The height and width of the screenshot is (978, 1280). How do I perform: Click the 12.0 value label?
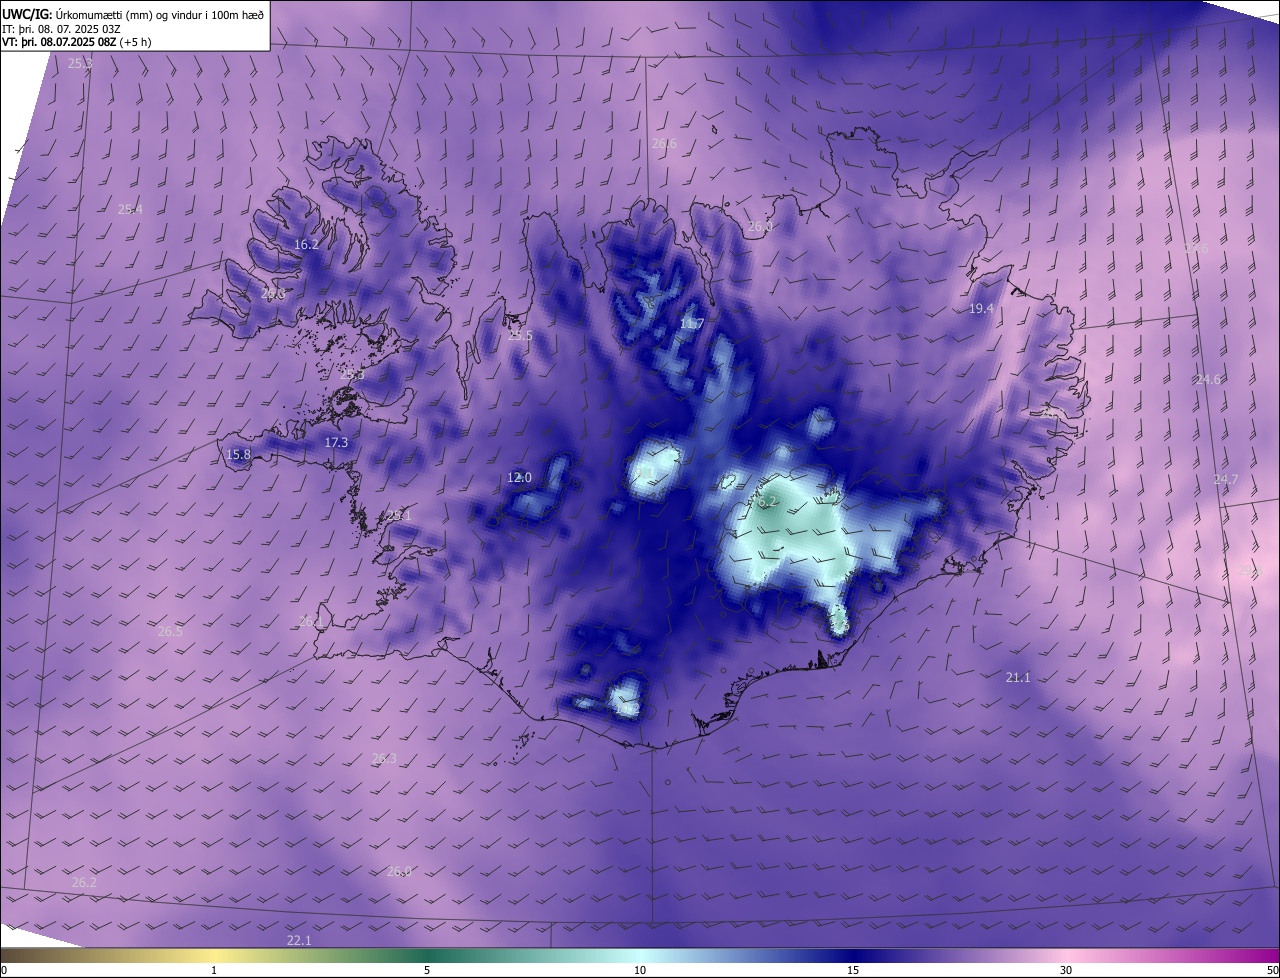tap(519, 477)
